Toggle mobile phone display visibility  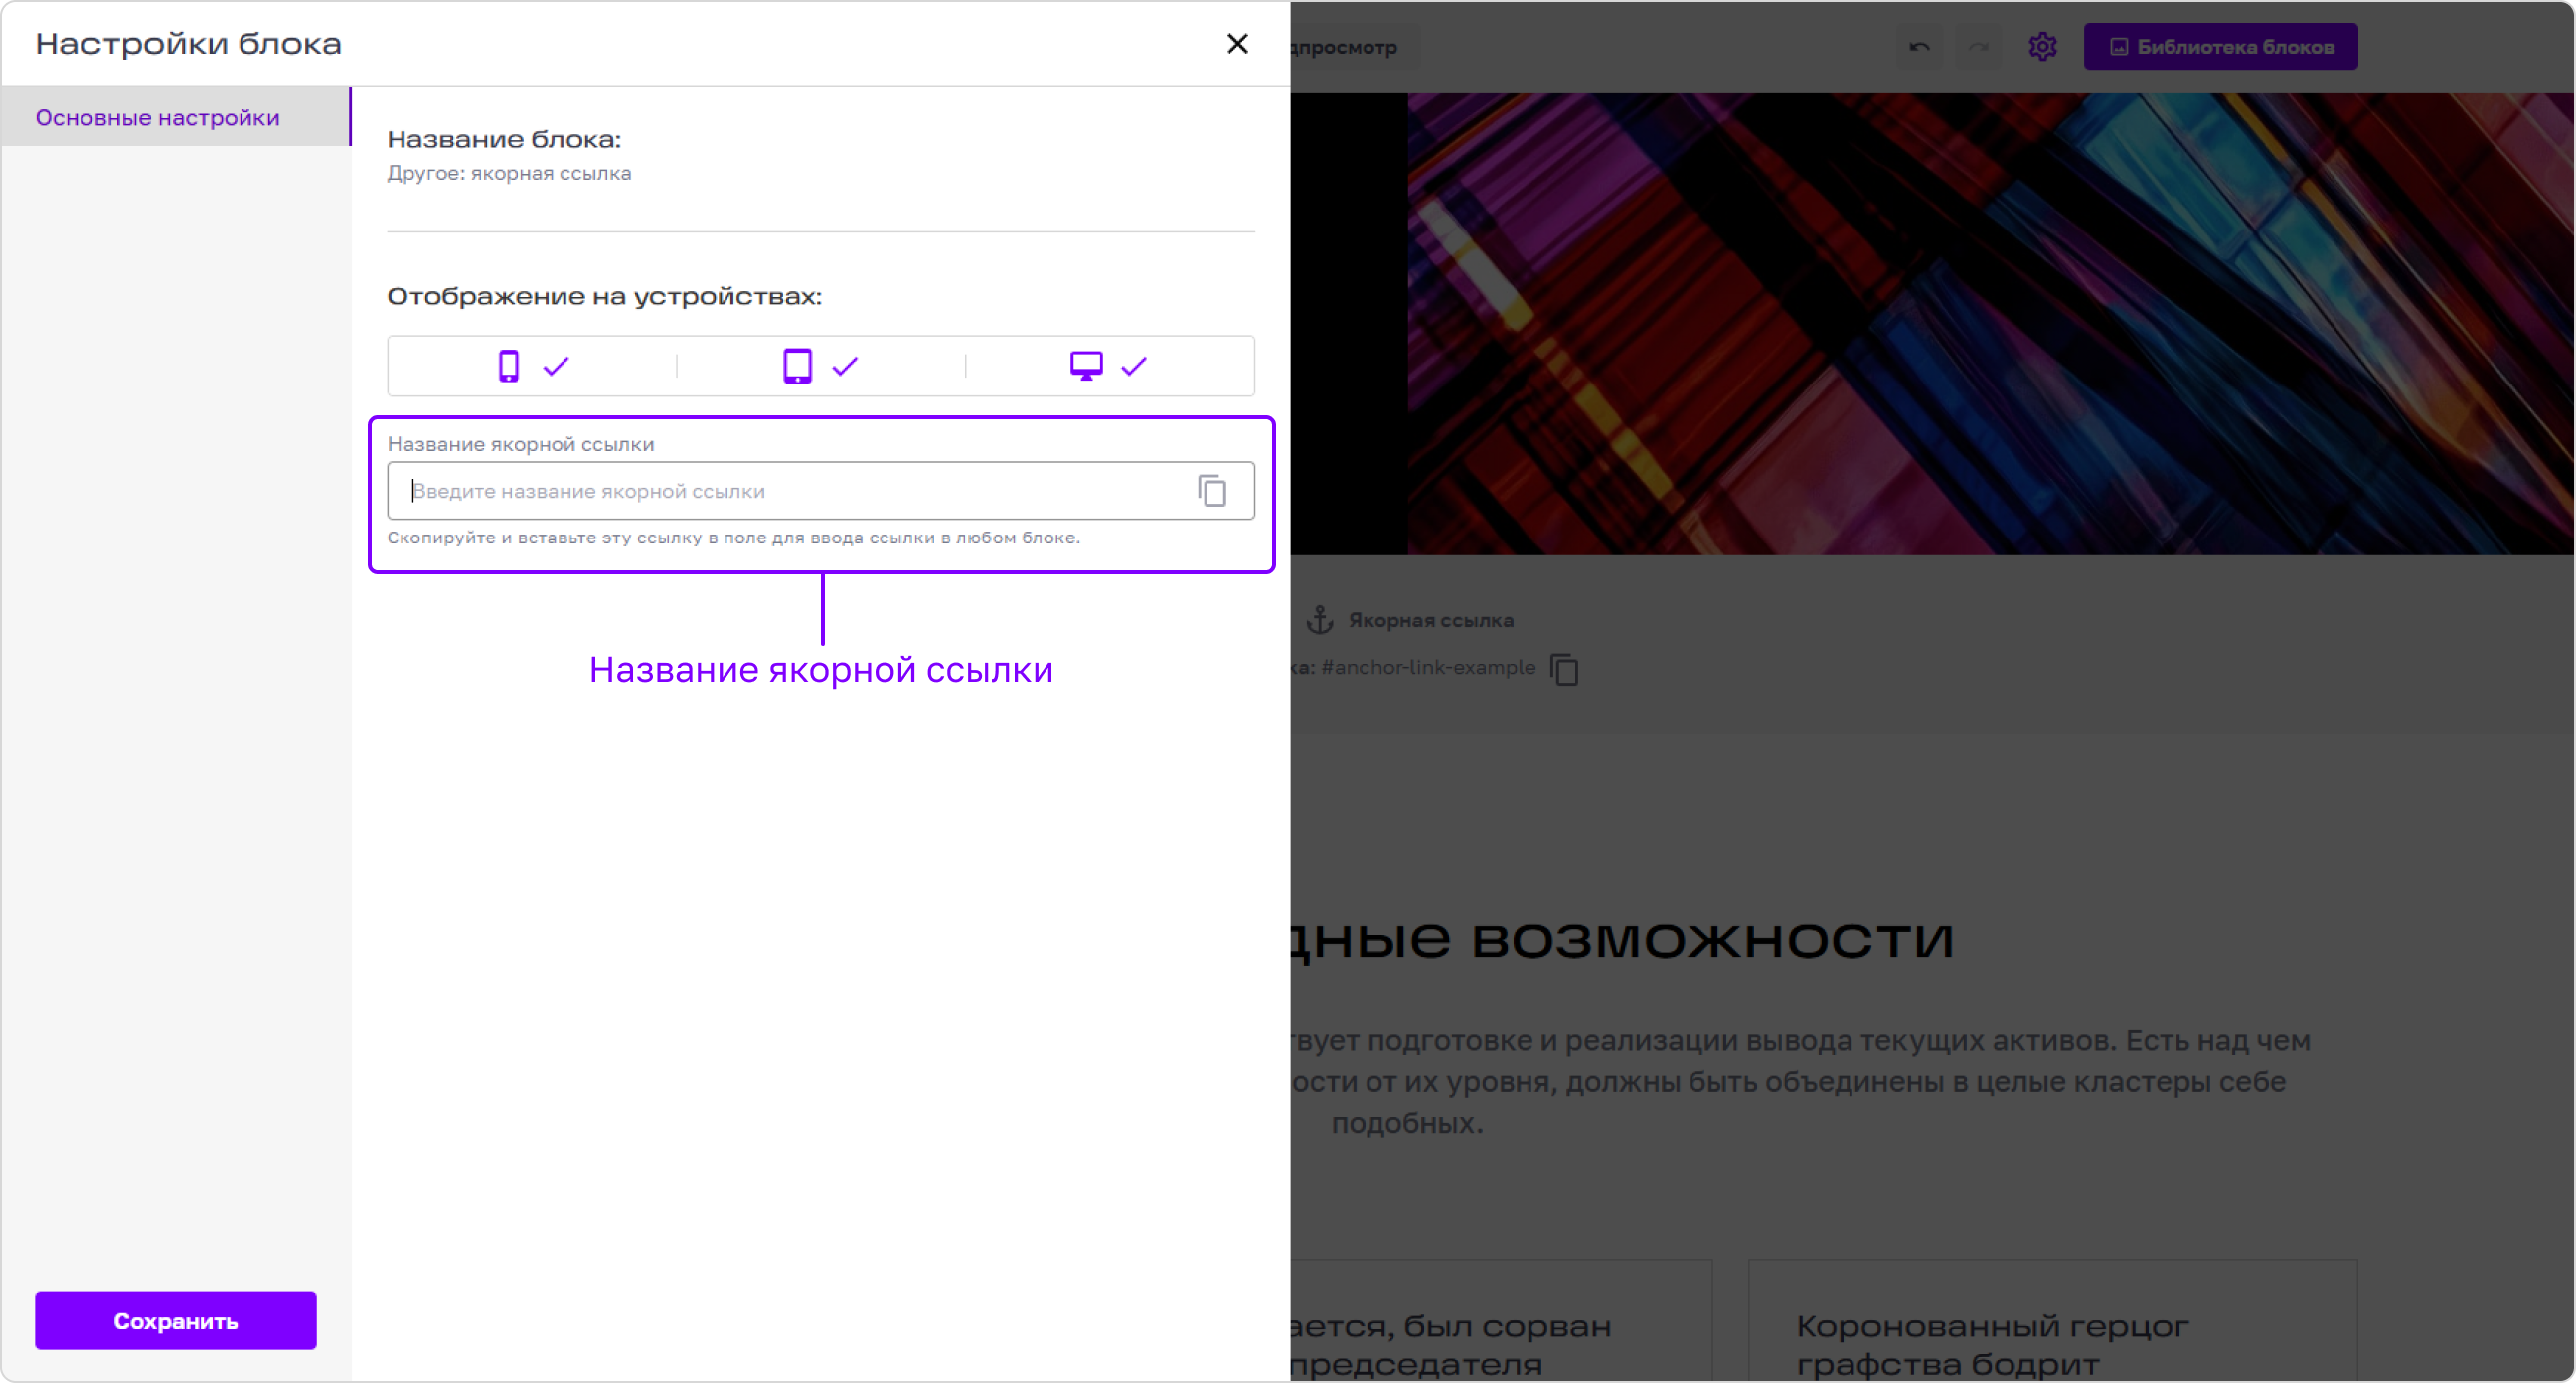[533, 366]
